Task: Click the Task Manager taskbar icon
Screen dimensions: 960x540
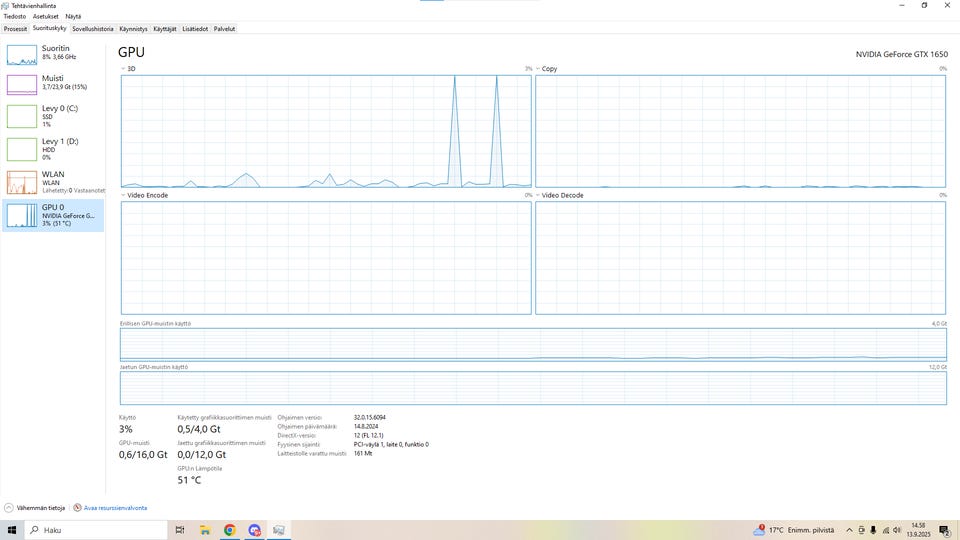Action: click(x=279, y=530)
